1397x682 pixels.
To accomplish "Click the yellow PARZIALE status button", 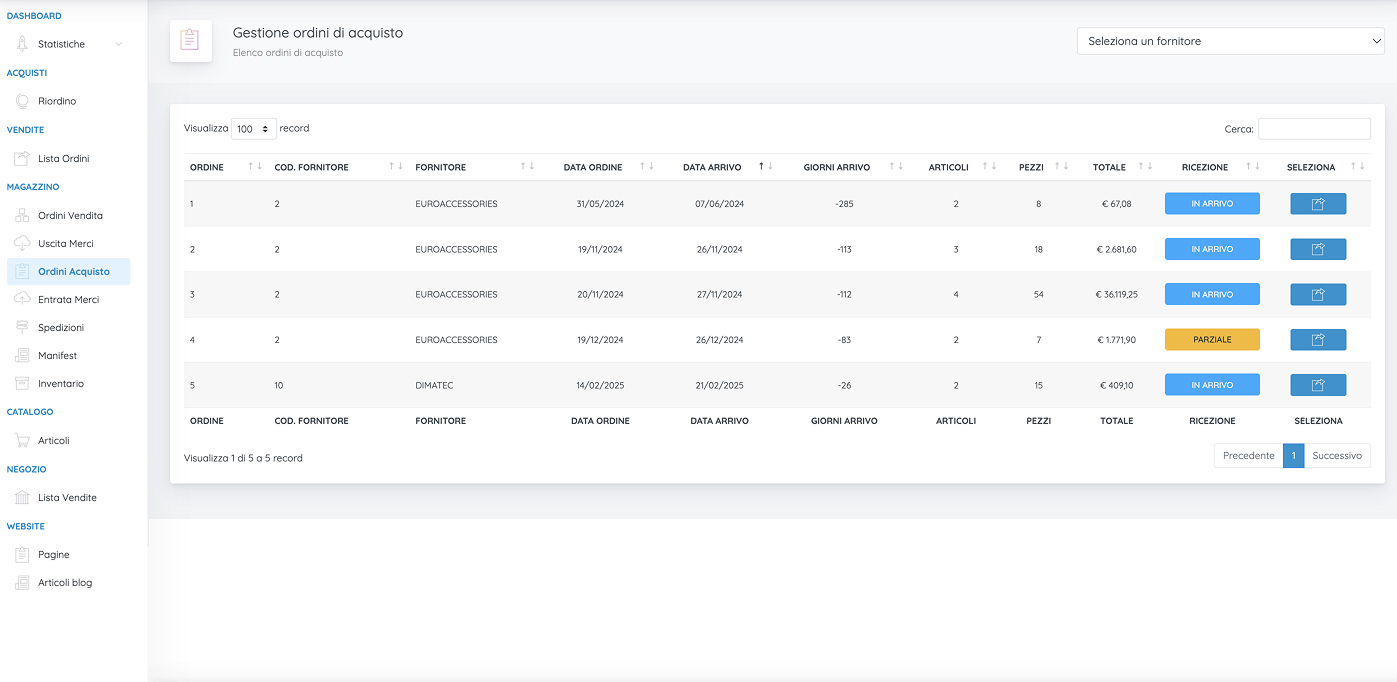I will tap(1211, 340).
